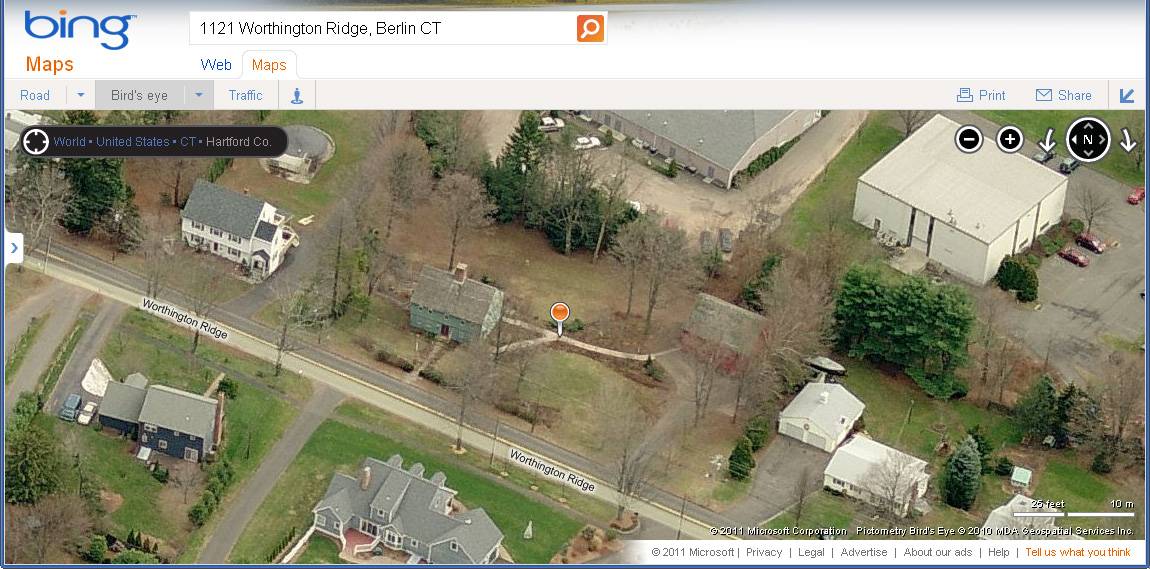The width and height of the screenshot is (1150, 569).
Task: Click the Print button
Action: point(981,95)
